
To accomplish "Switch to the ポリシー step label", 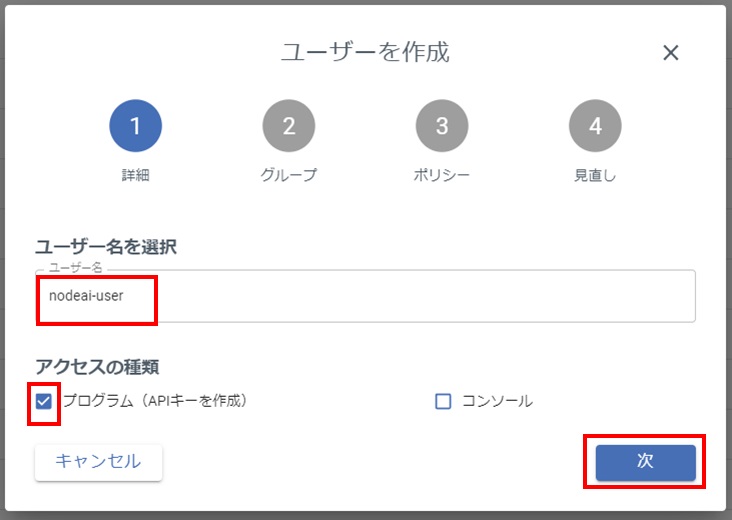I will (x=442, y=175).
